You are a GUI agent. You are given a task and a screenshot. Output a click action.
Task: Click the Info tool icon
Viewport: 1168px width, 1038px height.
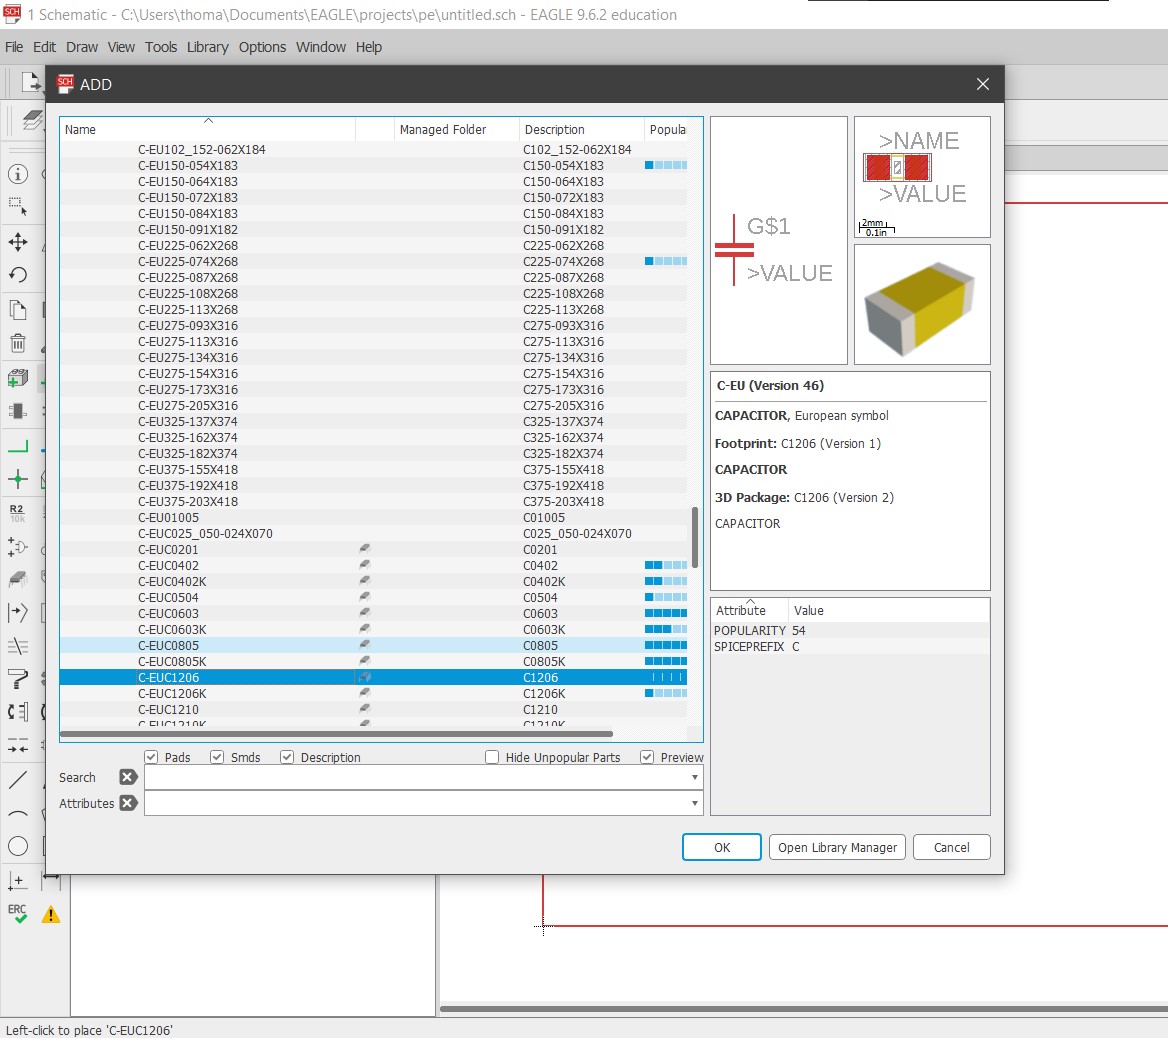[x=18, y=174]
